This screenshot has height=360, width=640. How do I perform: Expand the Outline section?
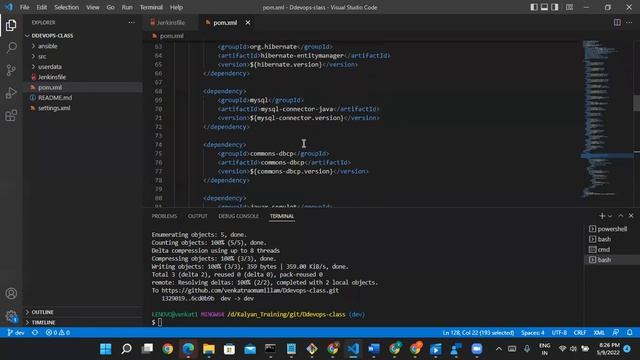pyautogui.click(x=42, y=312)
